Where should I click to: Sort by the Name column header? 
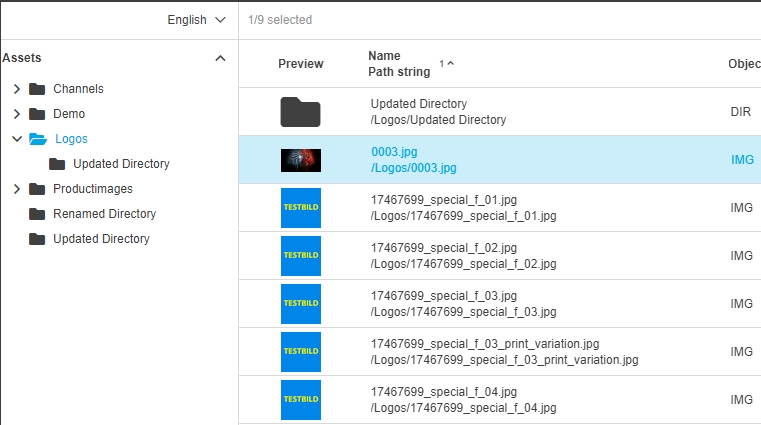pos(384,56)
